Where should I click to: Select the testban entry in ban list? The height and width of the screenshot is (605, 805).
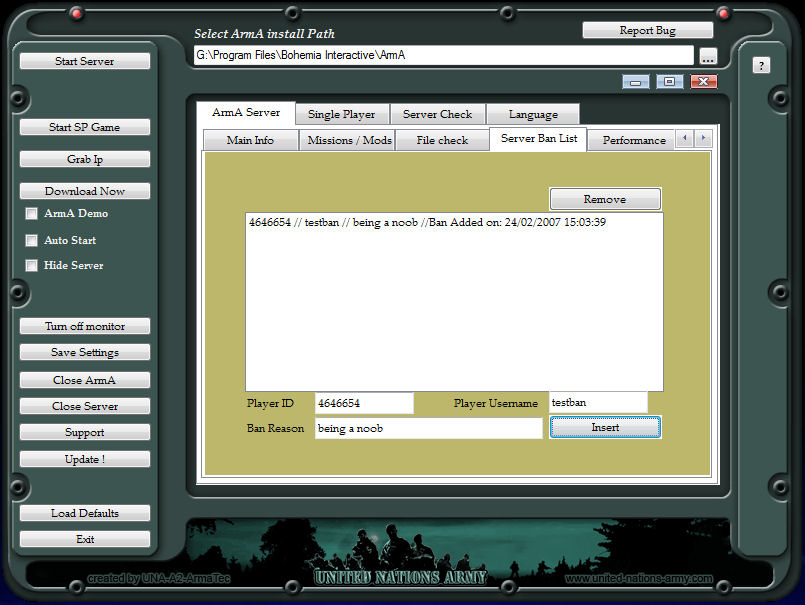point(427,223)
